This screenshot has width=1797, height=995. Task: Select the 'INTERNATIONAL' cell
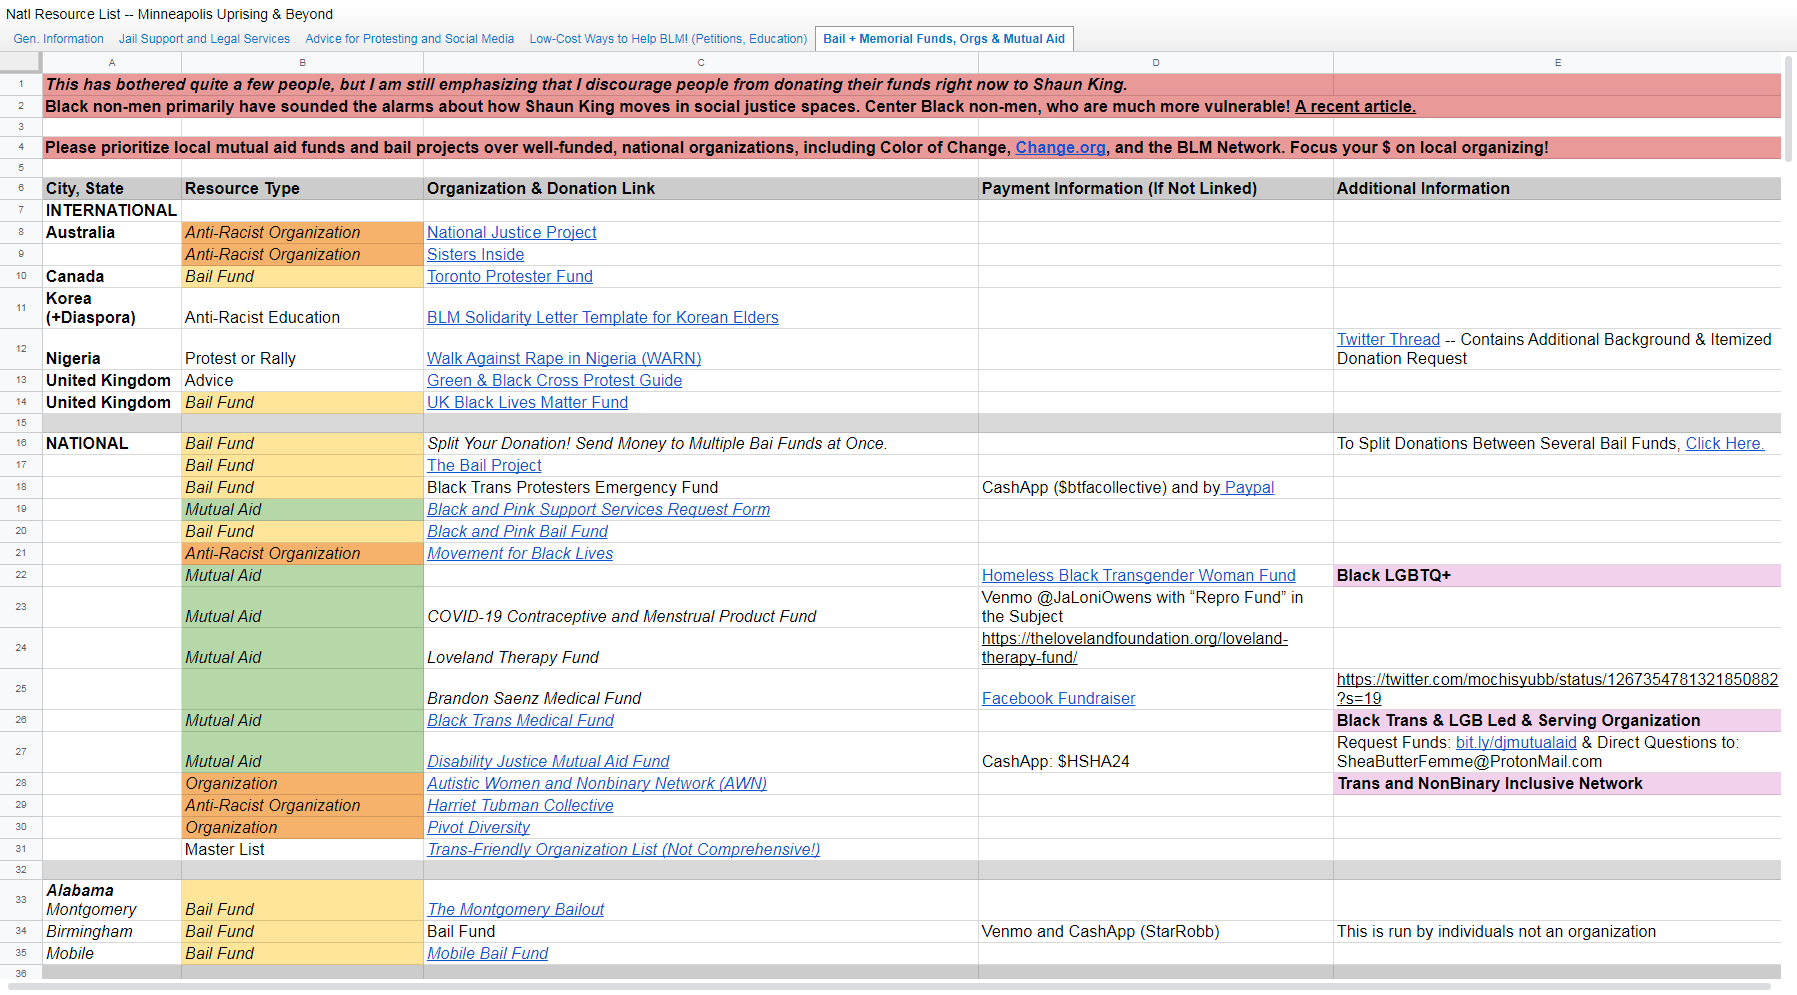coord(112,210)
